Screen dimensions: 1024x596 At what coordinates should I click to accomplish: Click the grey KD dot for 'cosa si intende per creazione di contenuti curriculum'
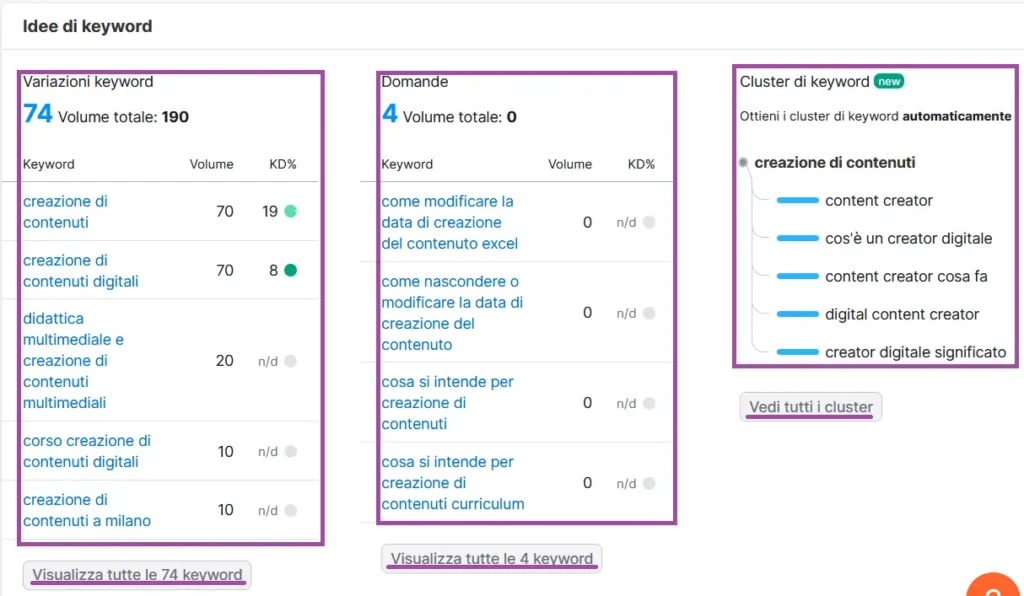[649, 483]
